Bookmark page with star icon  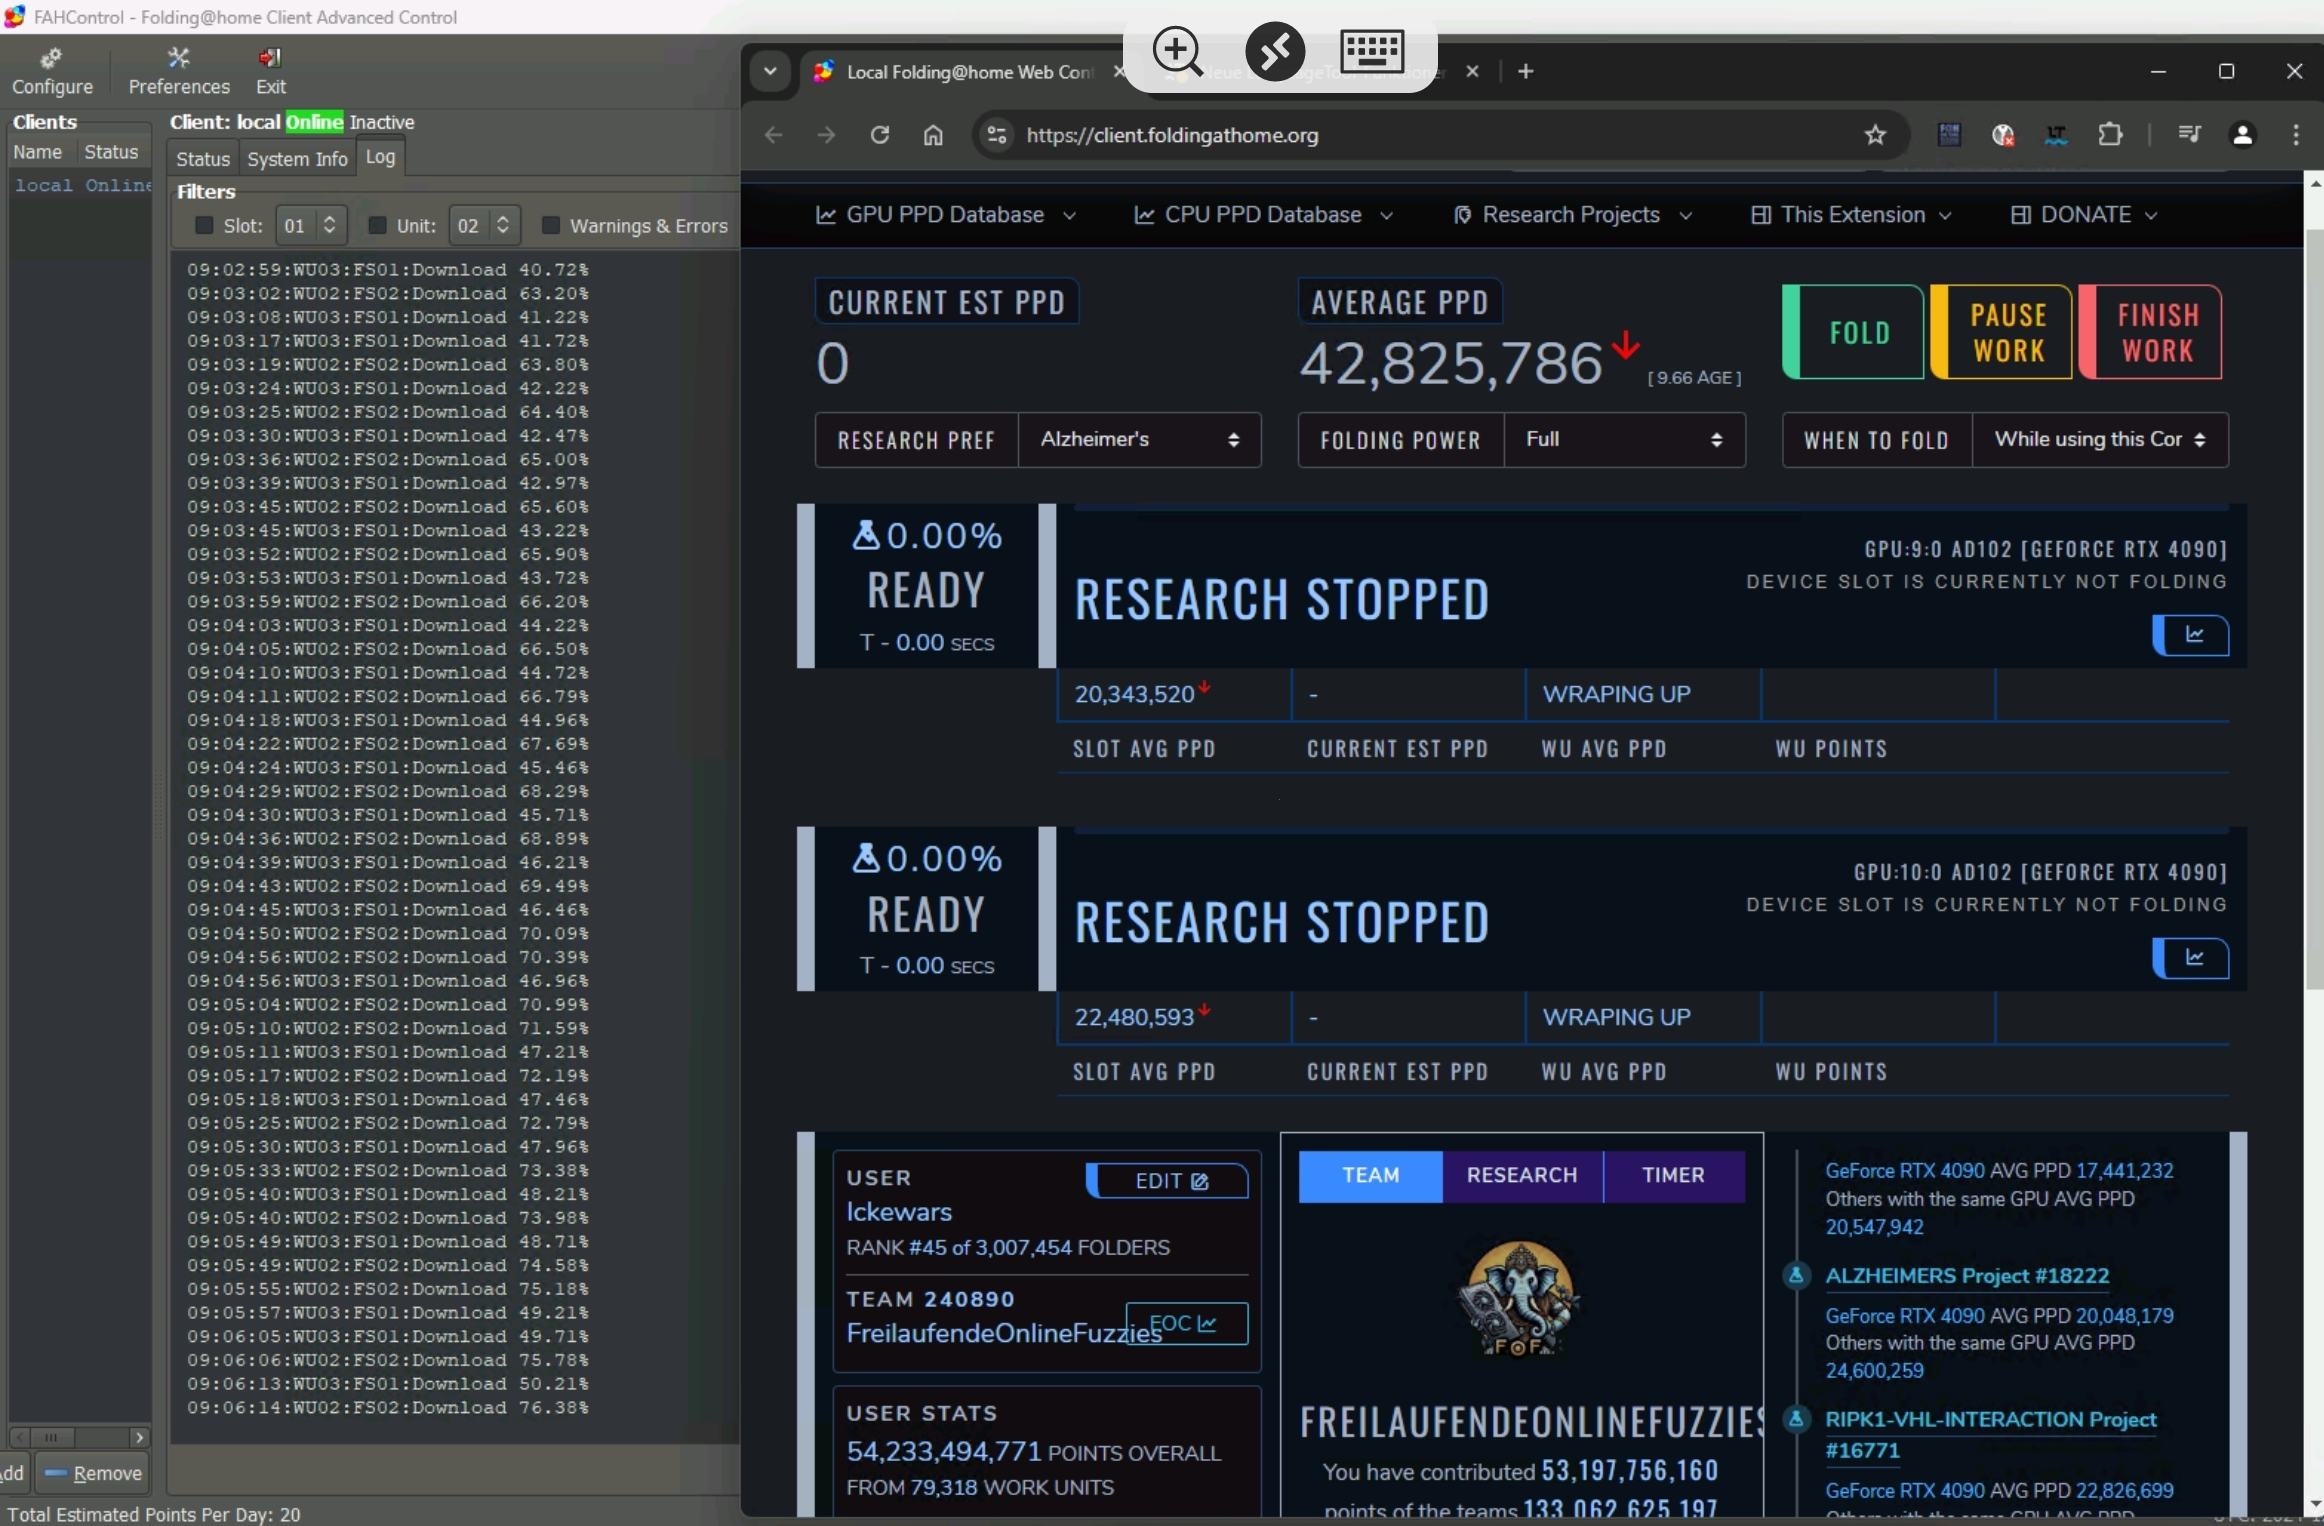coord(1875,135)
